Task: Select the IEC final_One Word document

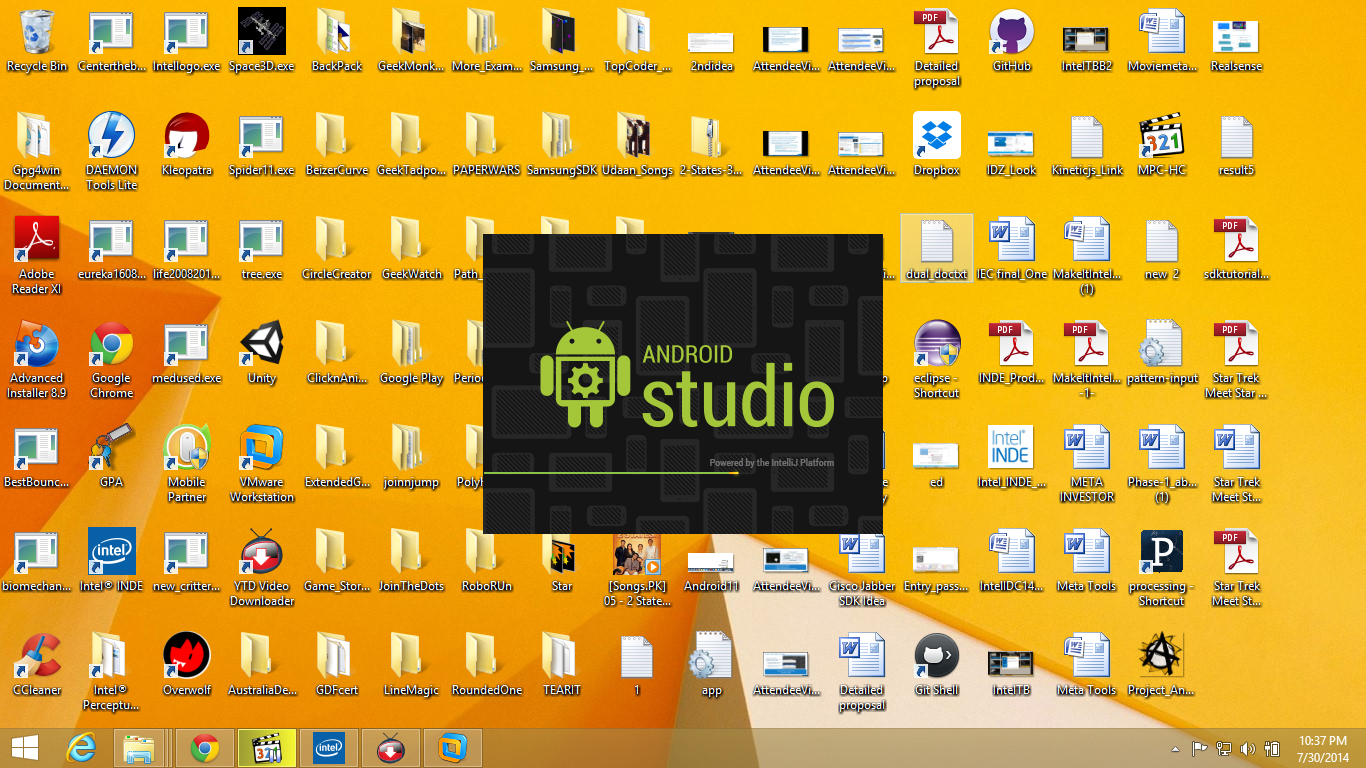Action: pyautogui.click(x=1011, y=249)
